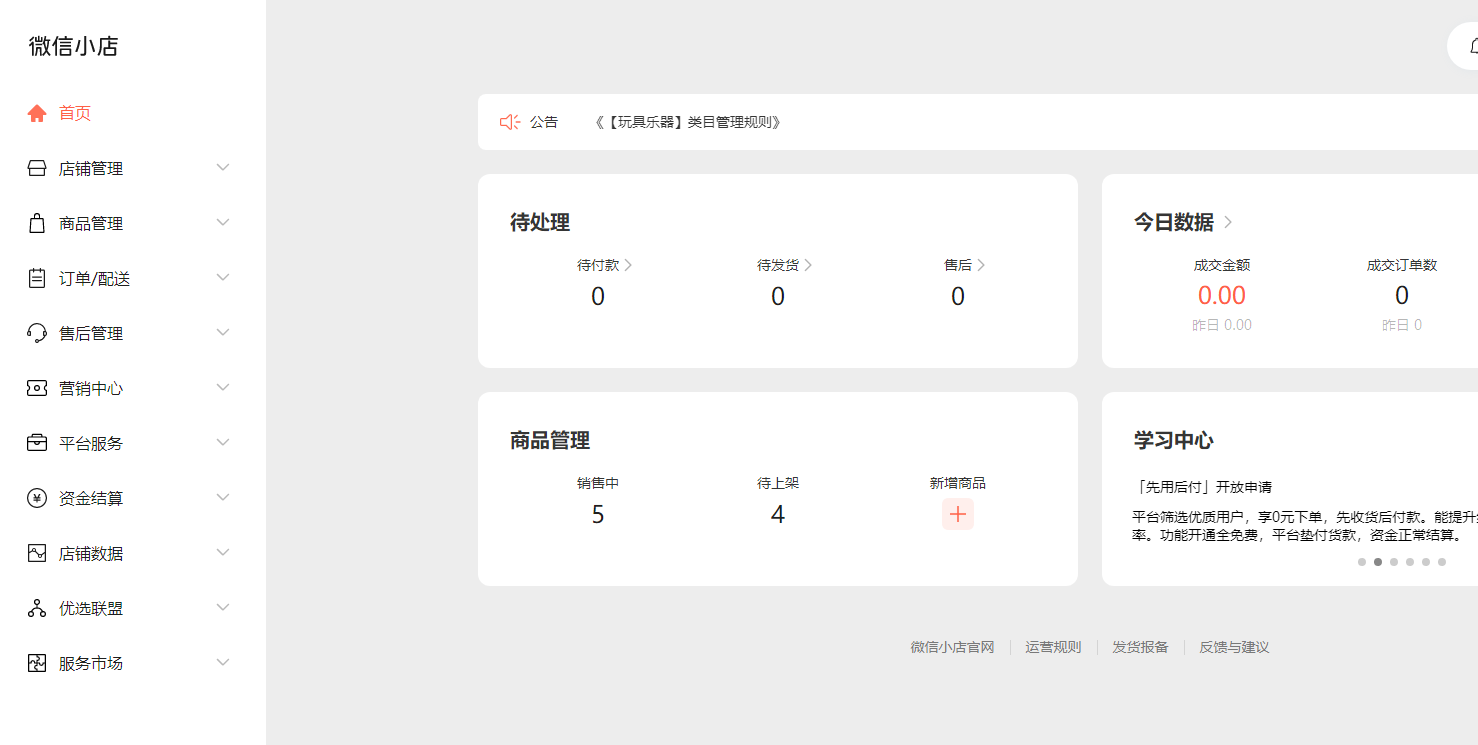Click the coupon icon for 营销中心

click(37, 388)
